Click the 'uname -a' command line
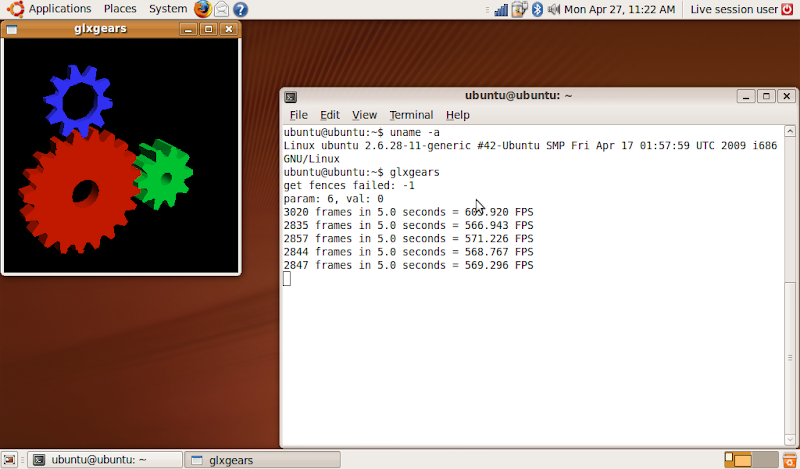800x469 pixels. point(362,133)
